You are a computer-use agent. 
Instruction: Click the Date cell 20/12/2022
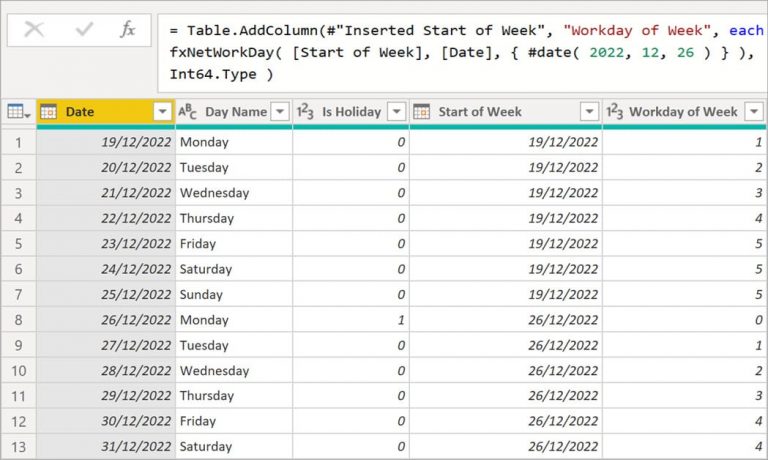(106, 168)
